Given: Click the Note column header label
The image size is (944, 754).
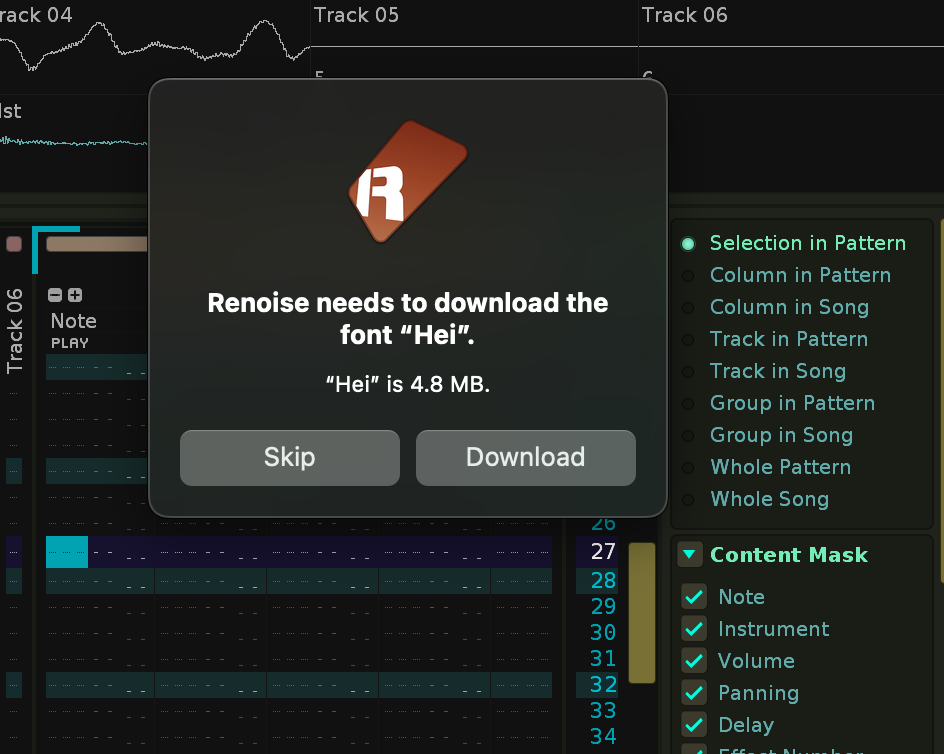Looking at the screenshot, I should click(73, 321).
